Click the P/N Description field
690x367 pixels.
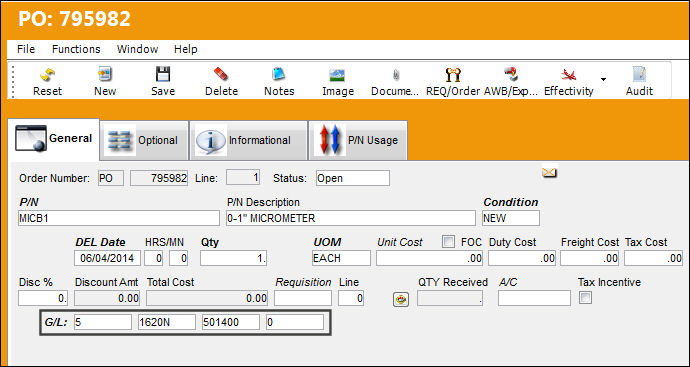tap(351, 218)
